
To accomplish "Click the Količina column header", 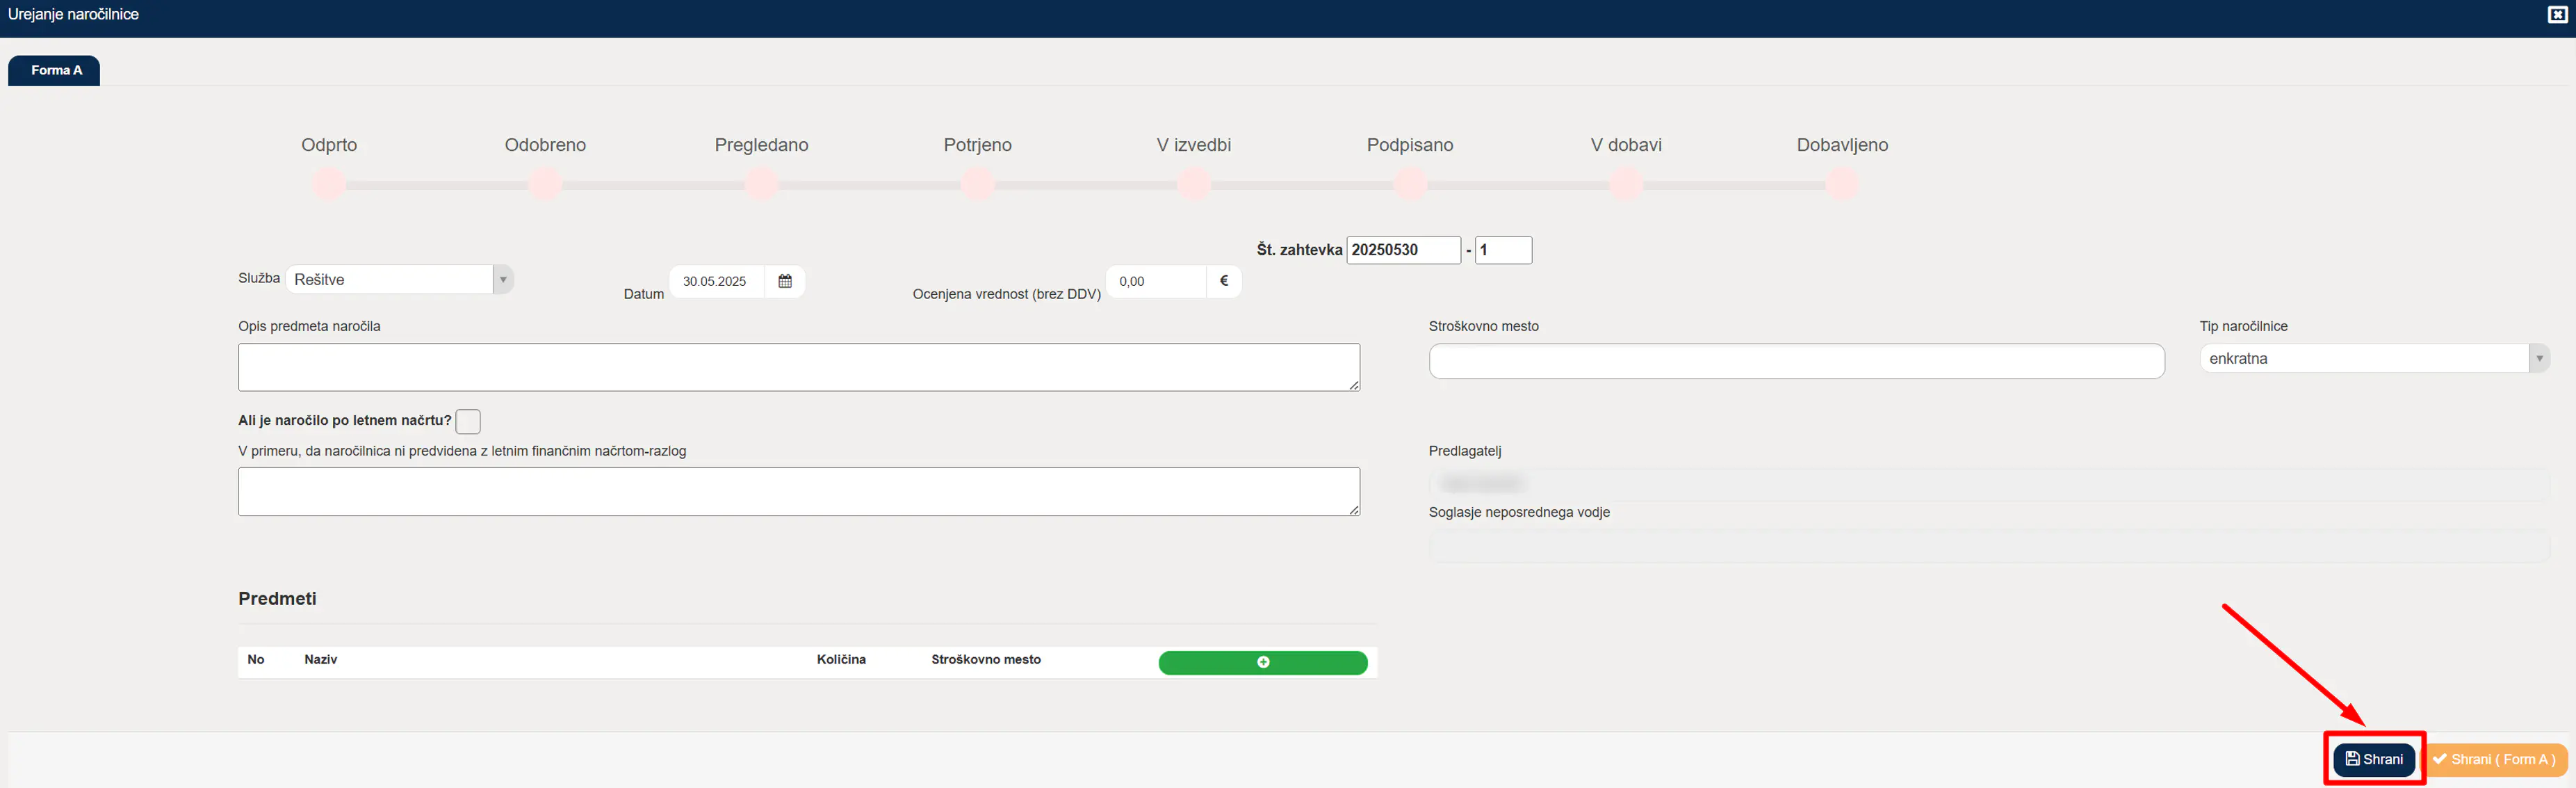I will [x=841, y=660].
